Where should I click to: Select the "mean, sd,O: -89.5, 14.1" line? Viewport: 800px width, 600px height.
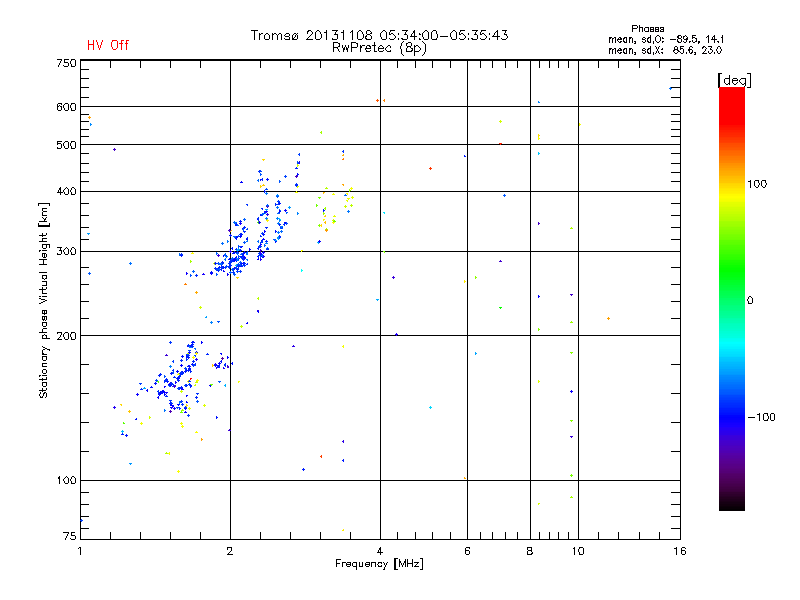point(666,39)
